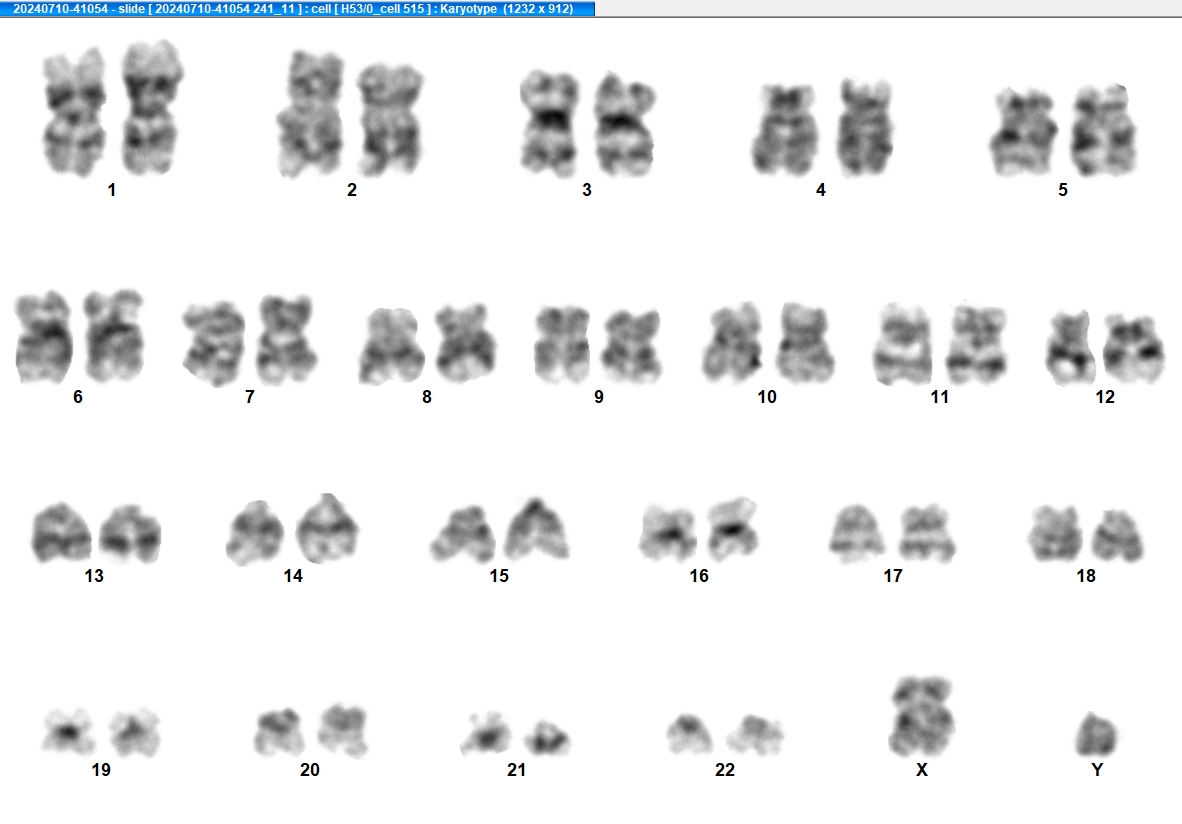Click the label "13" under its pair
Image resolution: width=1182 pixels, height=824 pixels.
[x=94, y=576]
